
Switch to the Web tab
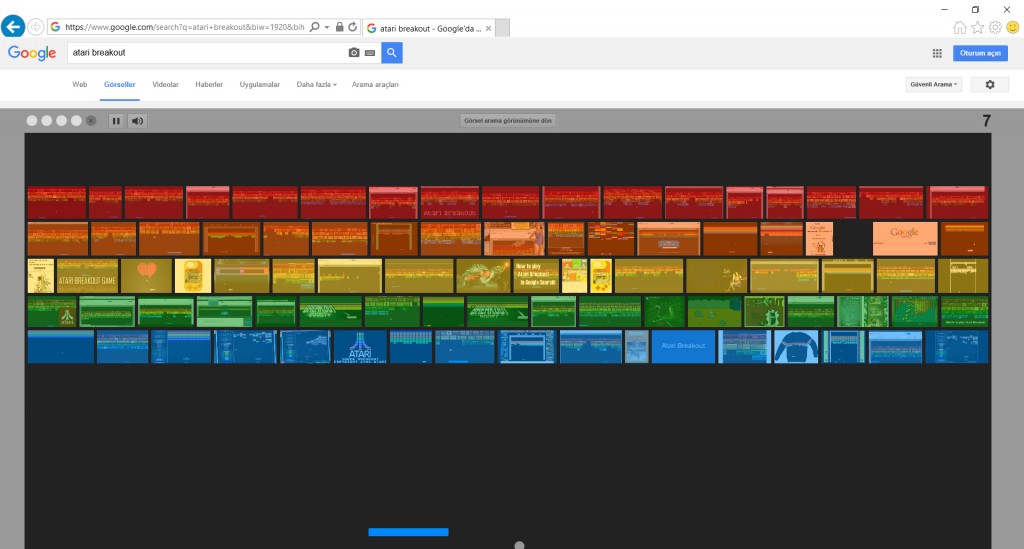pos(80,84)
